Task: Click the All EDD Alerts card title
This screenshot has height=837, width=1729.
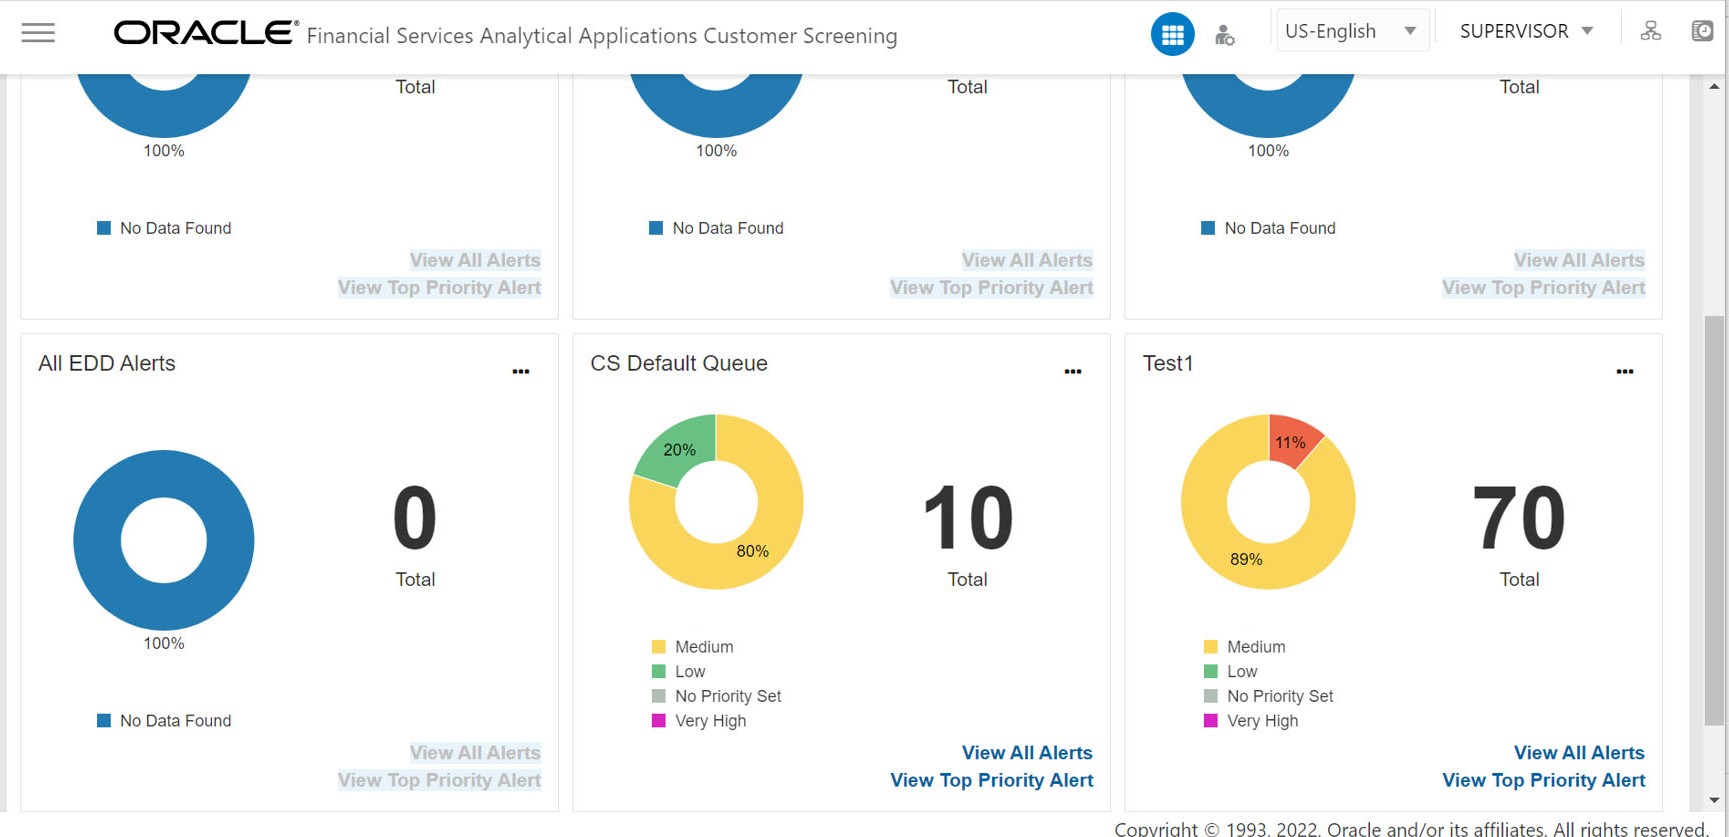Action: point(107,364)
